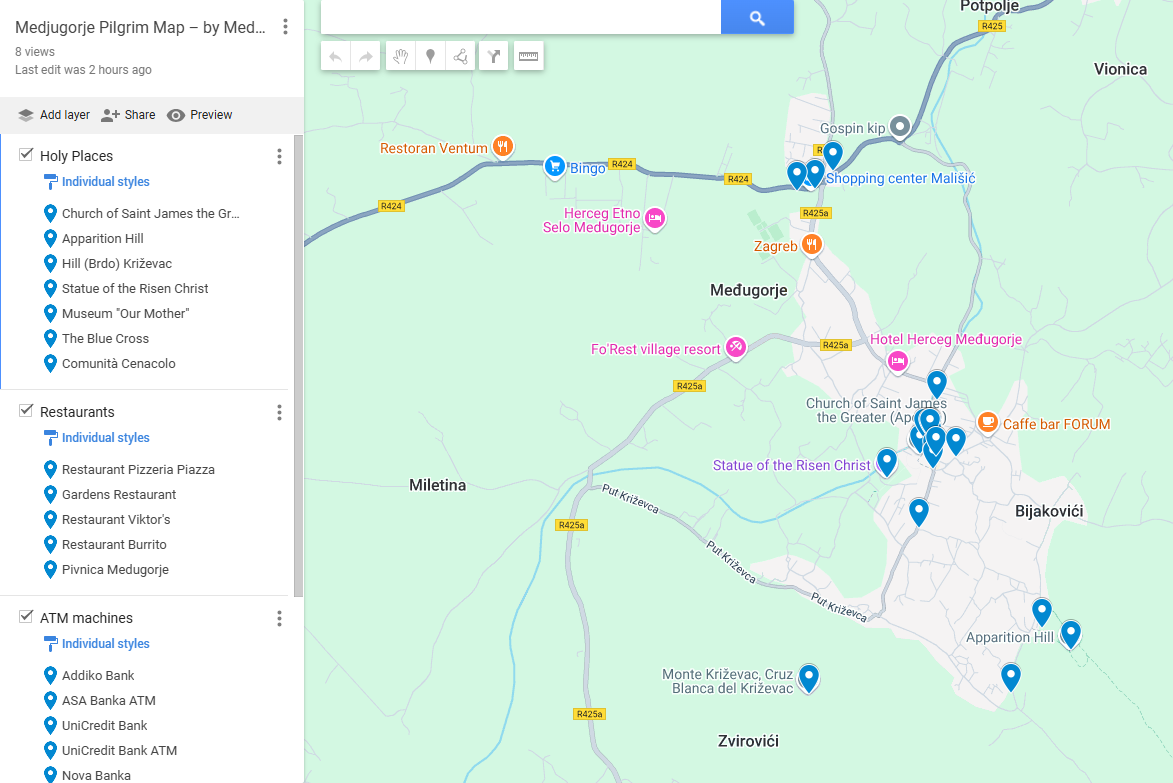Toggle the Restaurants layer checkbox

point(26,411)
